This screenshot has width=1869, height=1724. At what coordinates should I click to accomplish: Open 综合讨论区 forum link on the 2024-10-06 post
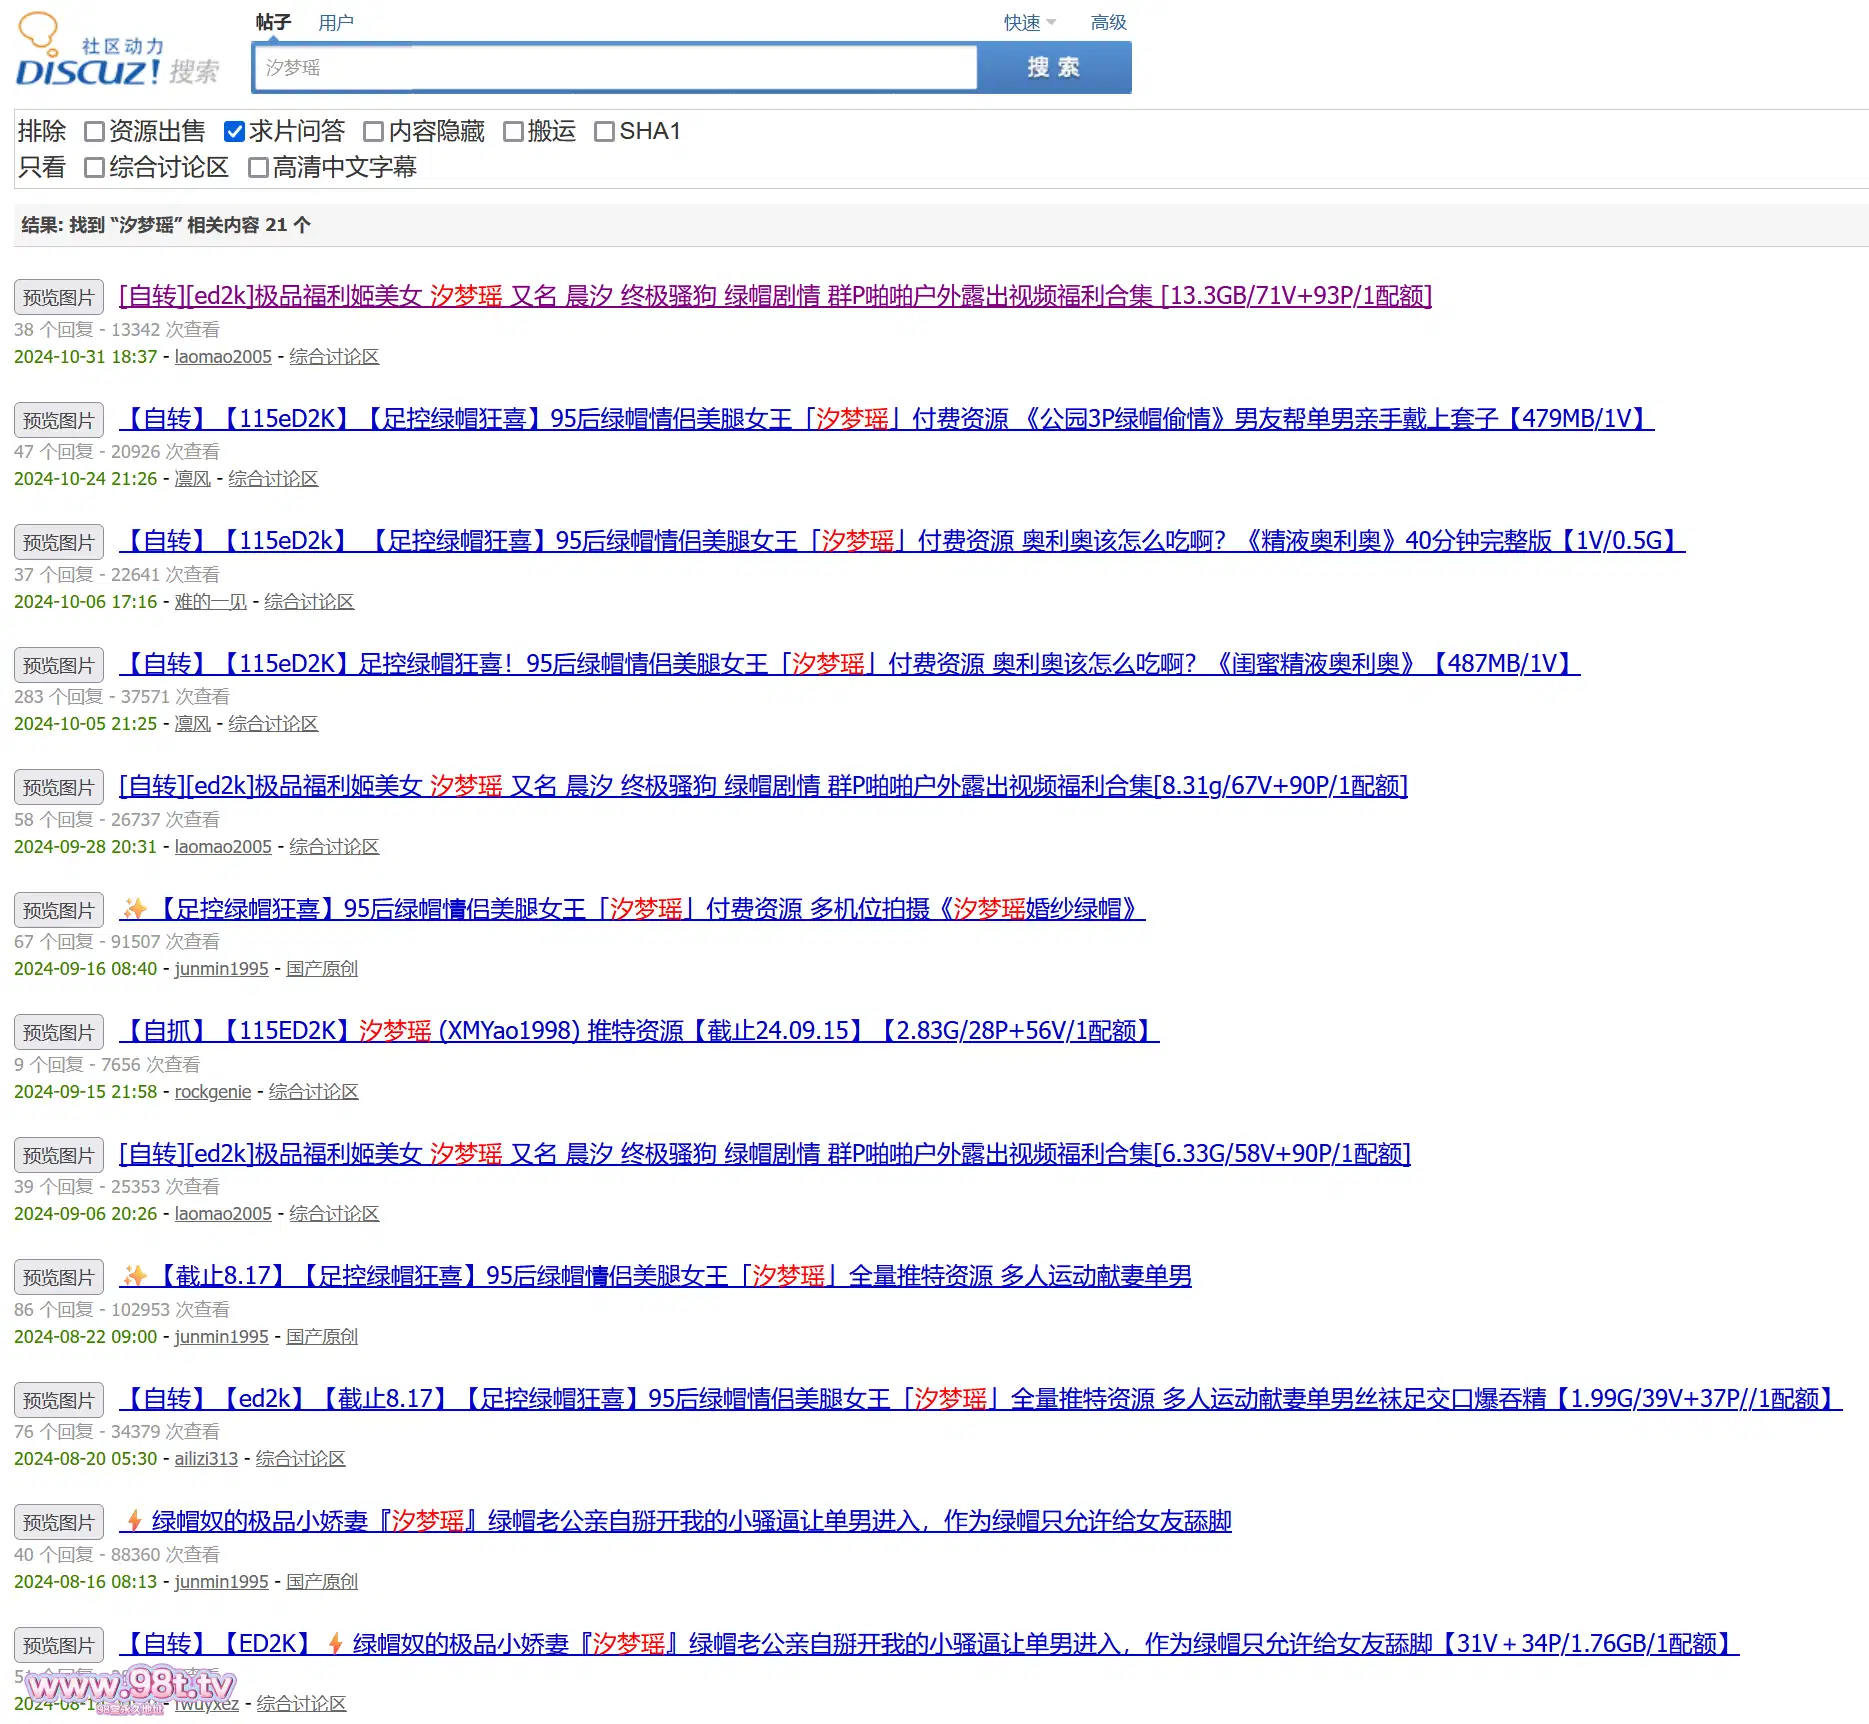pyautogui.click(x=309, y=602)
